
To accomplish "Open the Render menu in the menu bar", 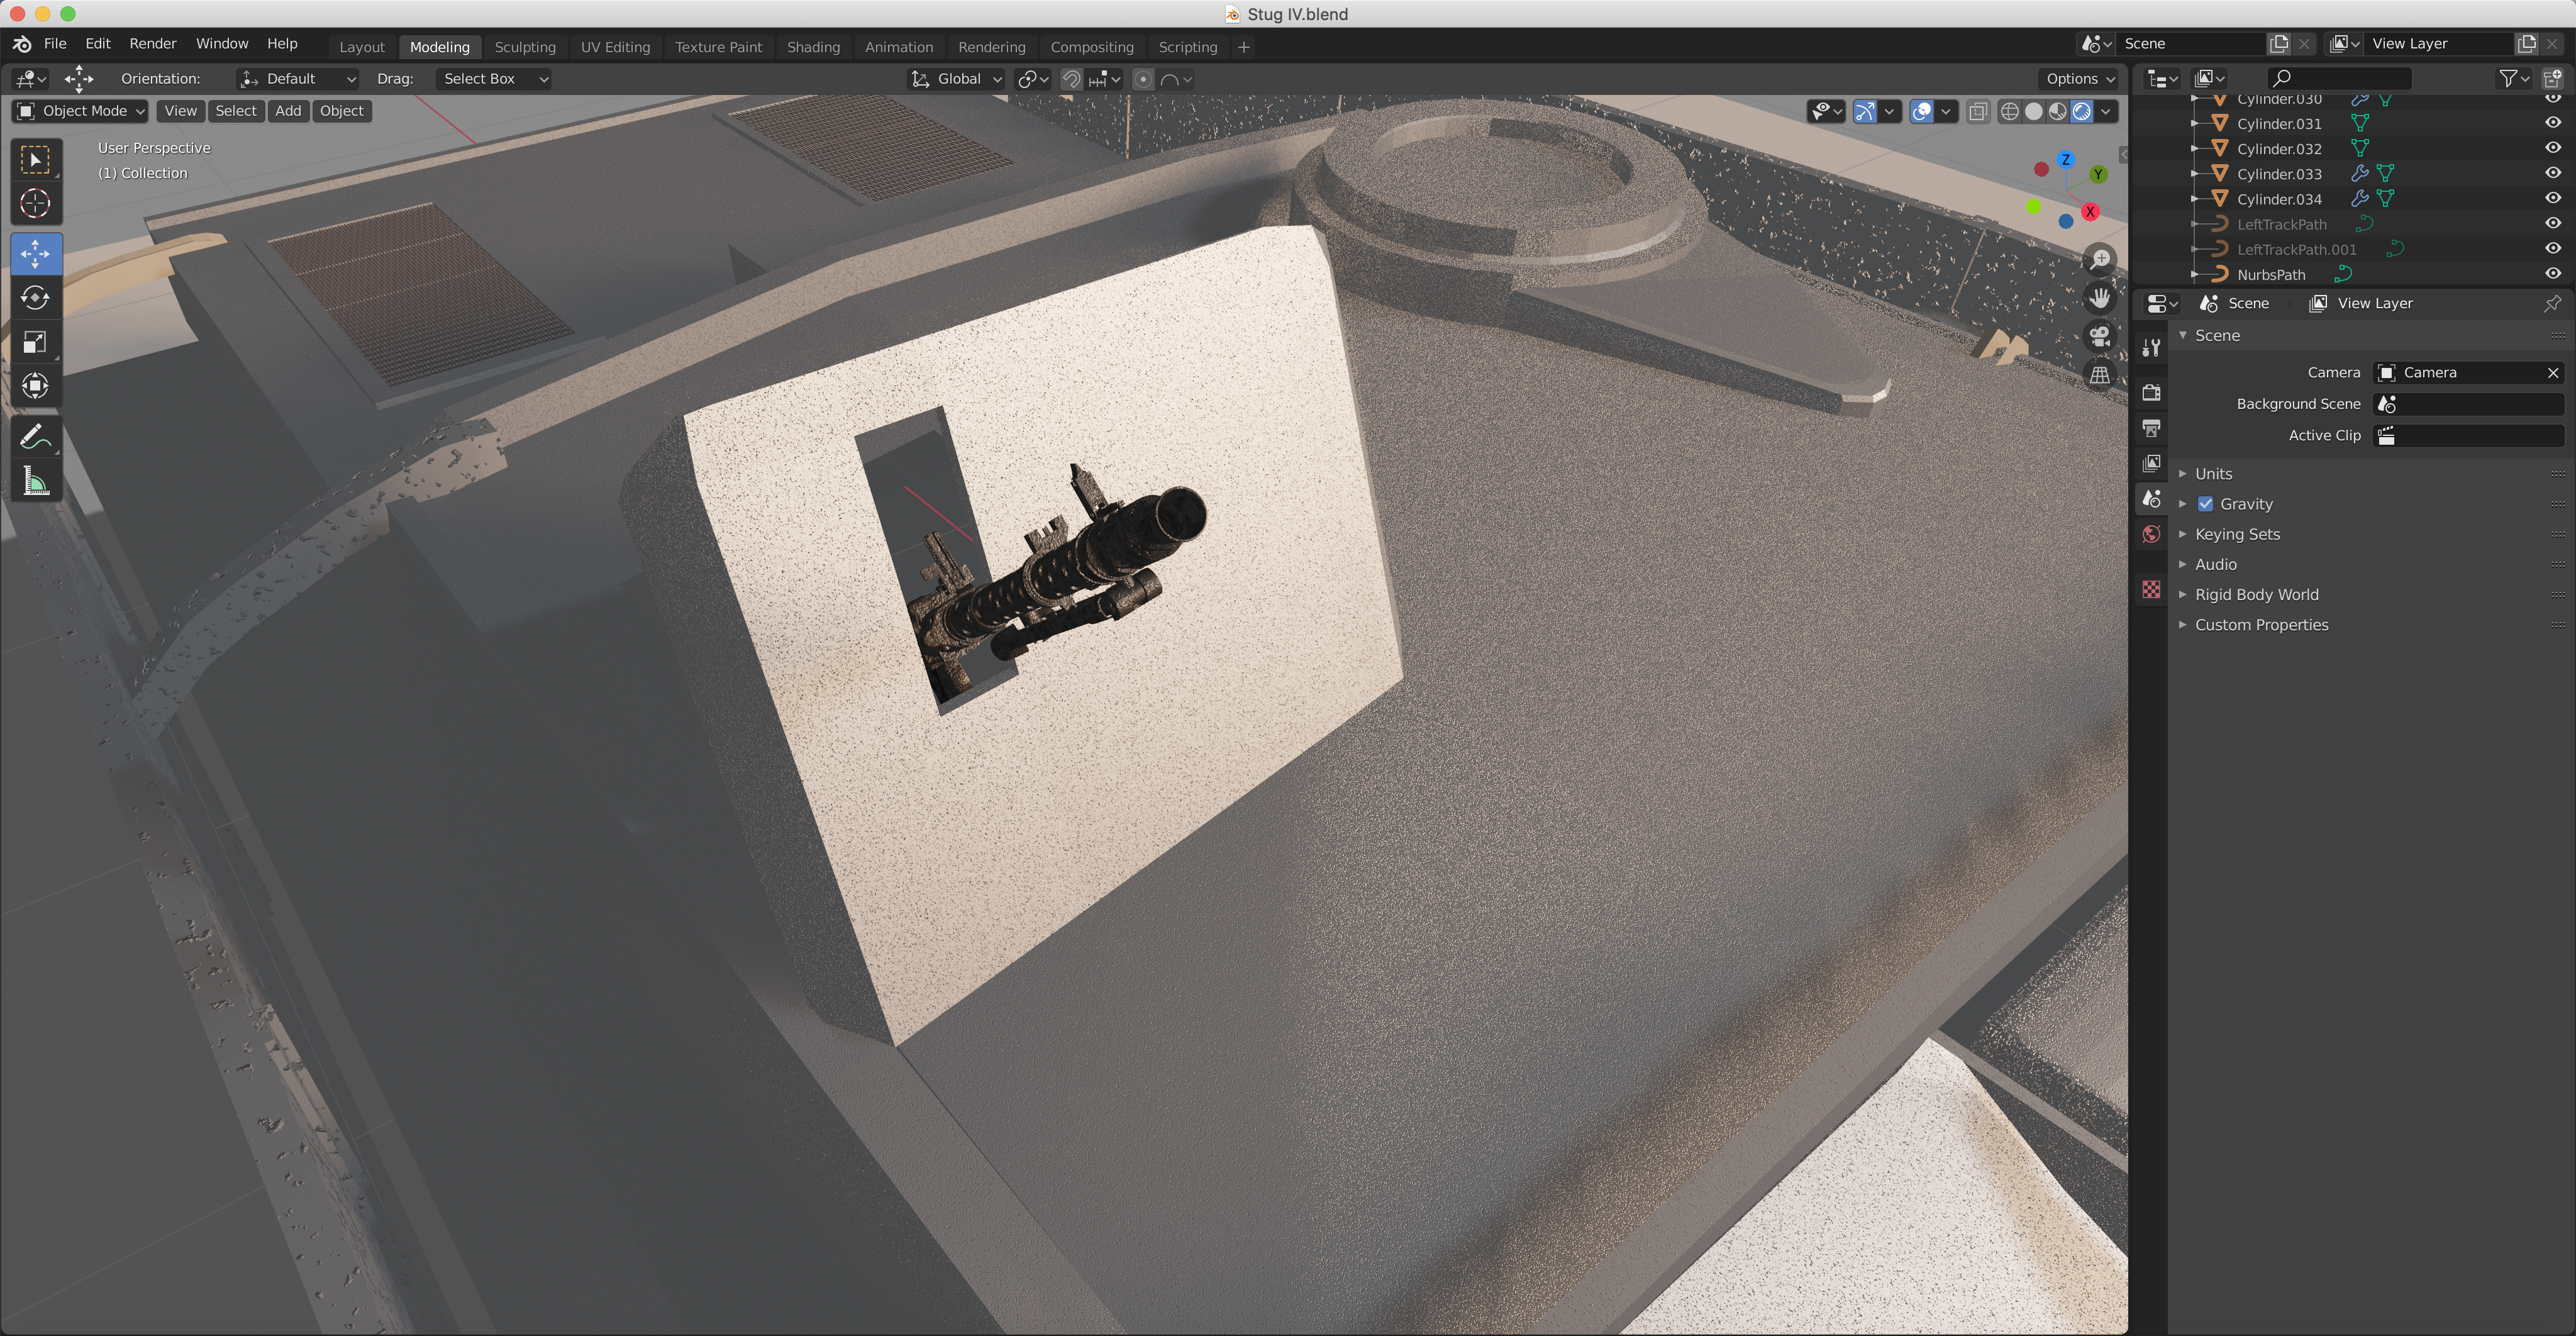I will point(152,43).
